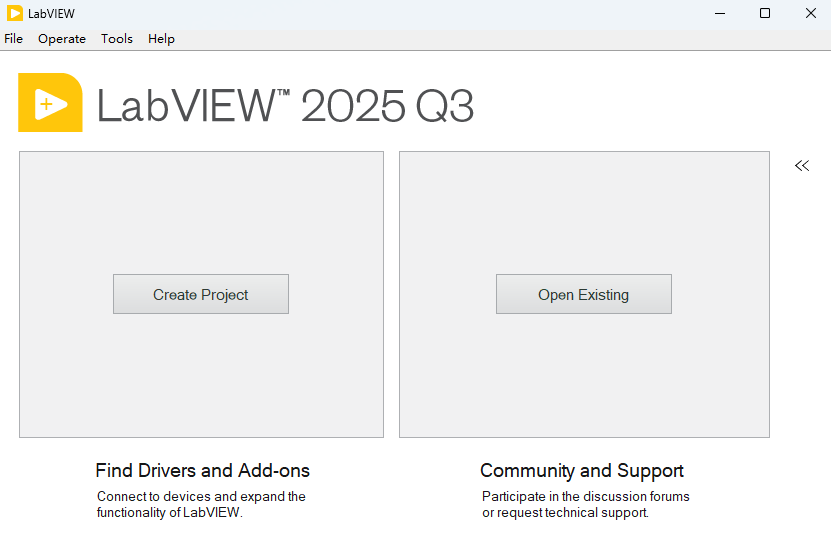
Task: Open the Operate menu
Action: click(x=62, y=39)
